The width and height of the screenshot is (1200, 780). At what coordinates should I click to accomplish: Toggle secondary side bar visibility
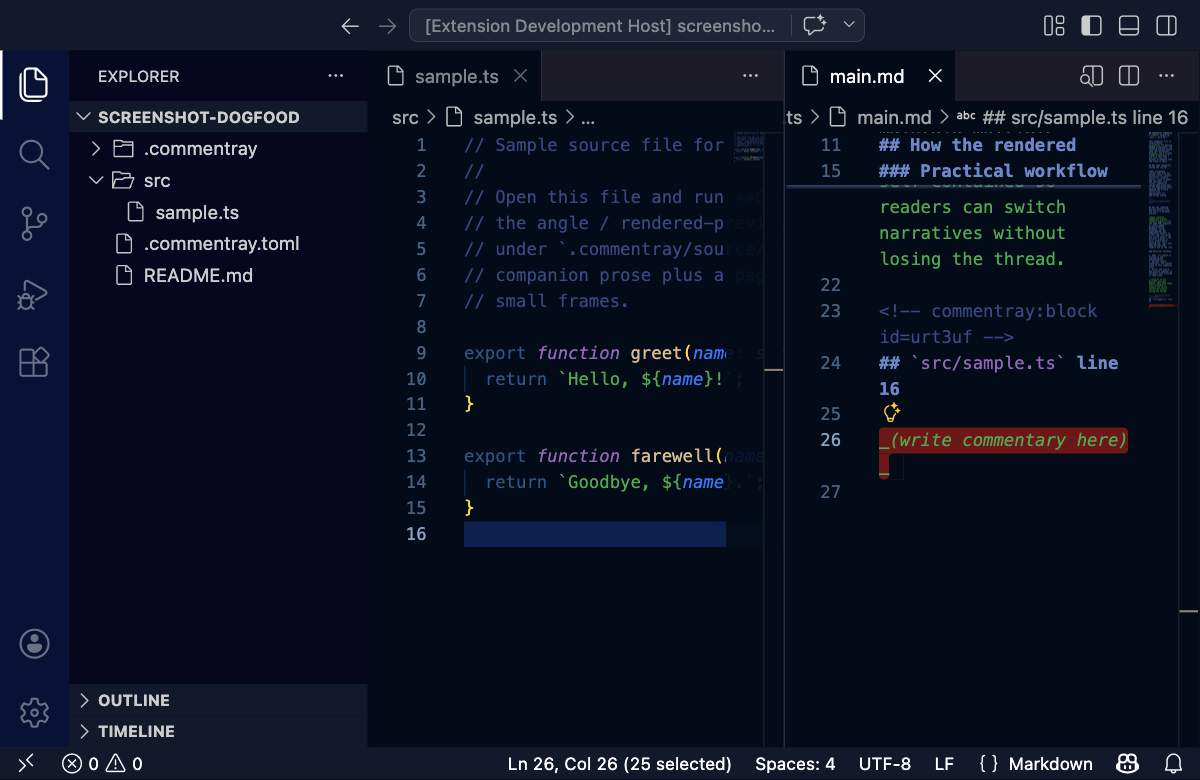pos(1166,26)
